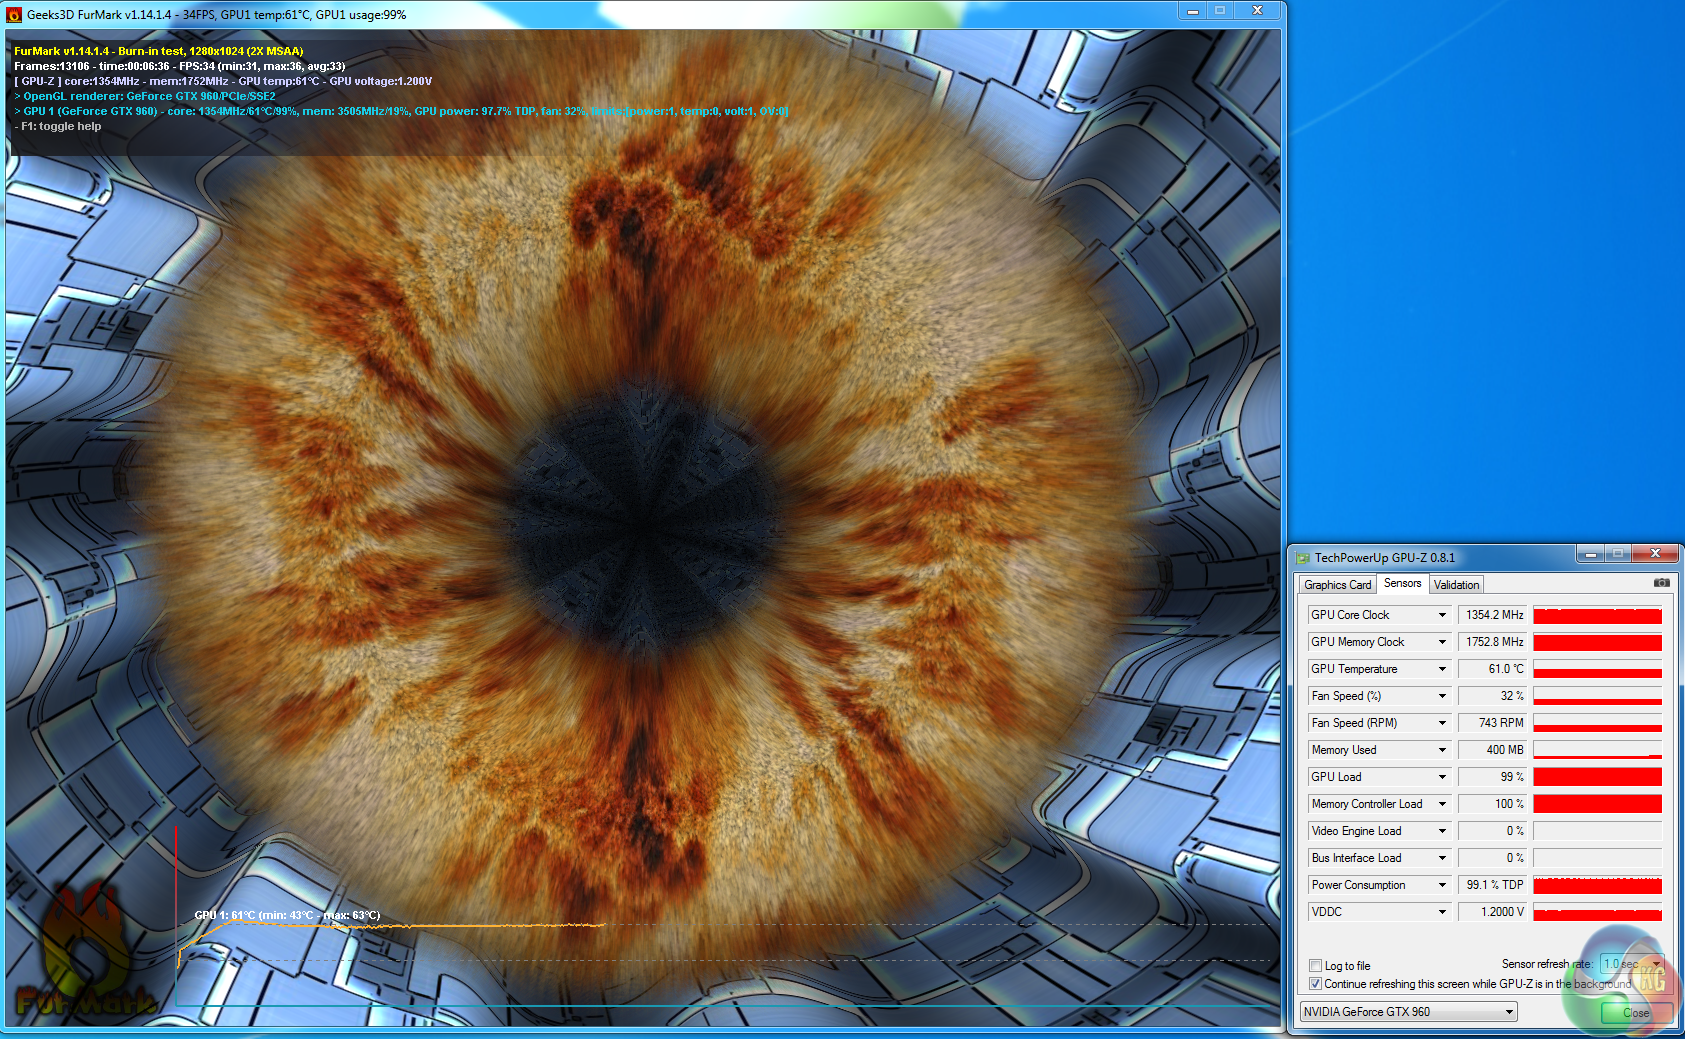Click the Close button in GPU-Z
The width and height of the screenshot is (1685, 1039).
point(1636,1013)
